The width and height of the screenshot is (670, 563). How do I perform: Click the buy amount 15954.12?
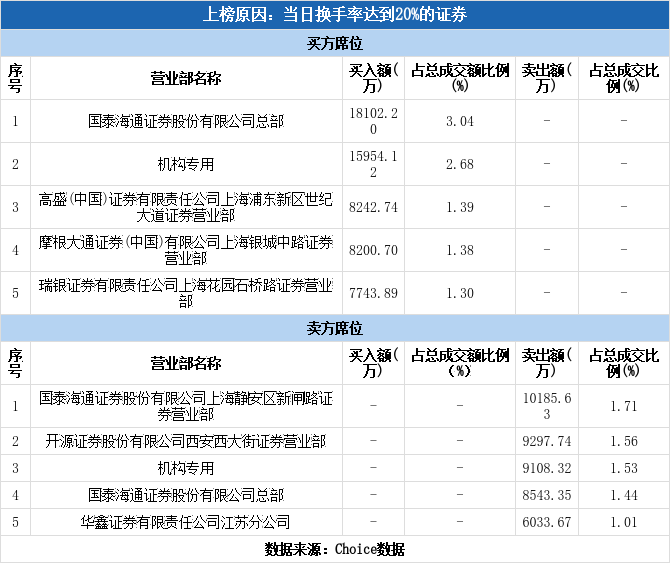373,164
